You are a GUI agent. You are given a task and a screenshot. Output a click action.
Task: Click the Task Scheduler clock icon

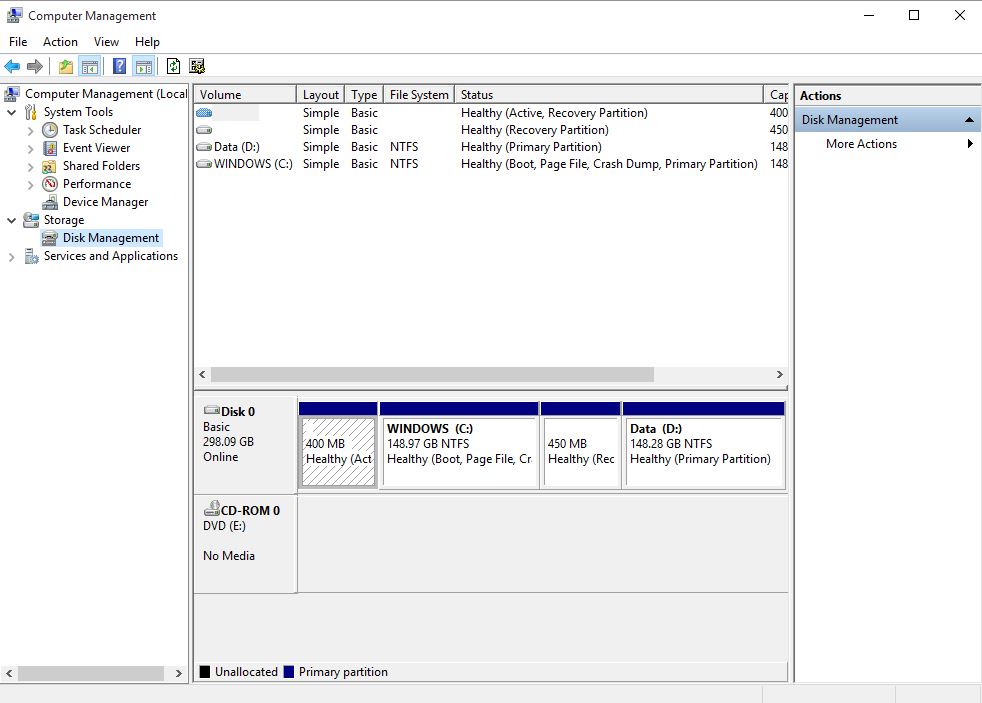tap(50, 130)
